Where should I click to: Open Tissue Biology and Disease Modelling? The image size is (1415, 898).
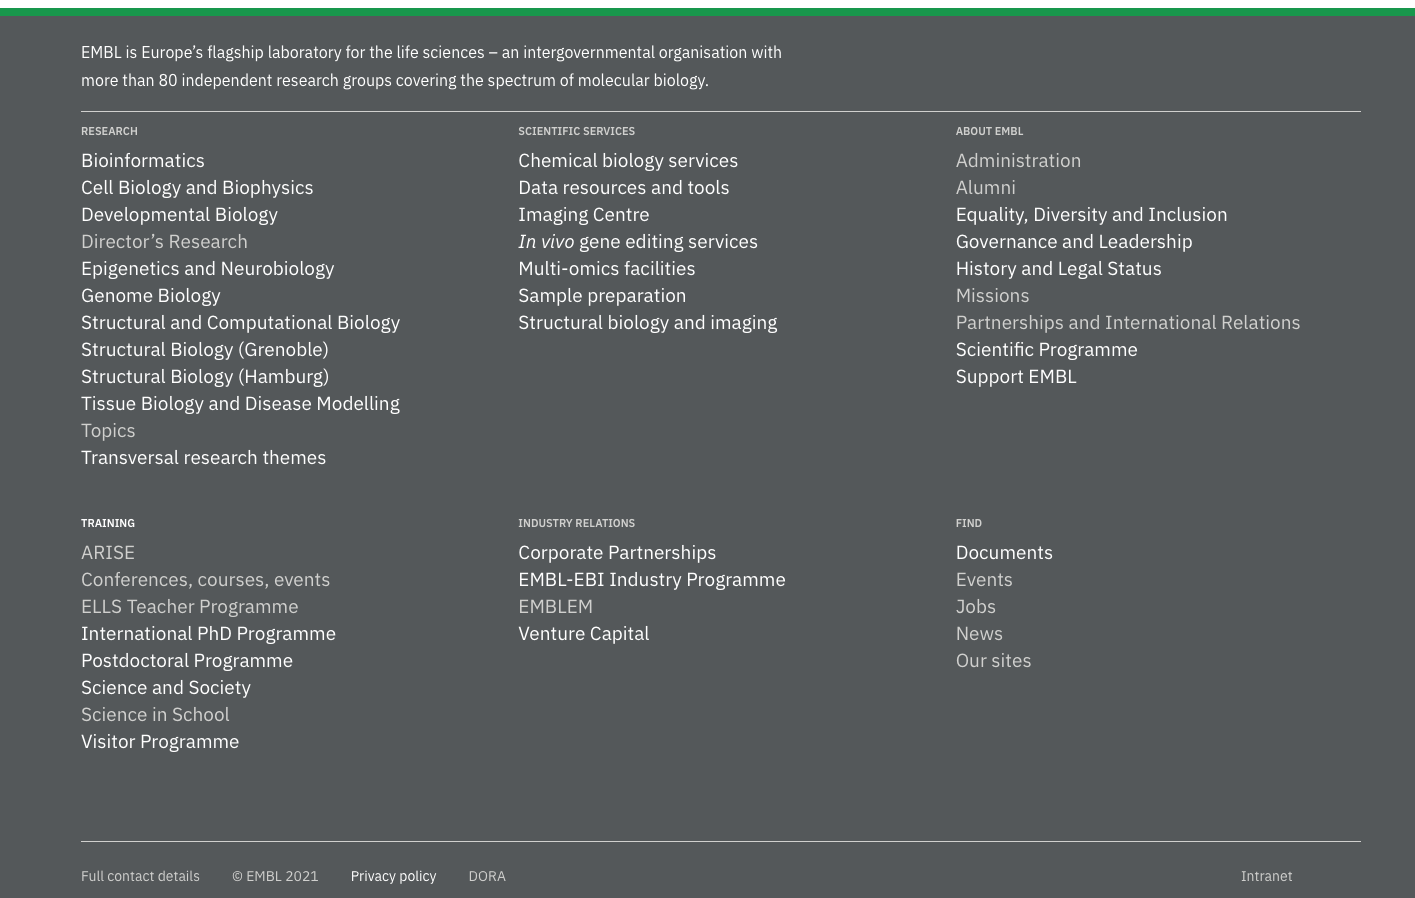point(240,403)
